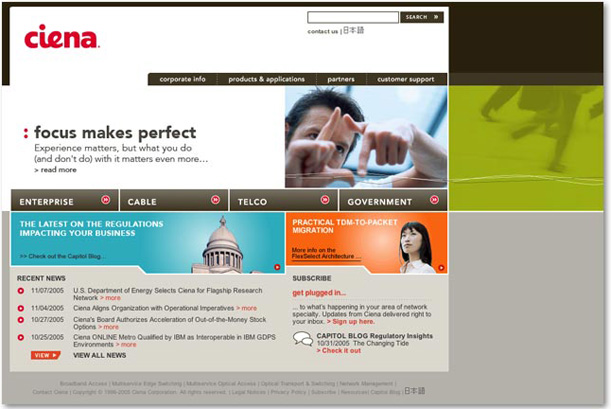Click read more under focus makes perfect
The image size is (611, 409).
[55, 170]
